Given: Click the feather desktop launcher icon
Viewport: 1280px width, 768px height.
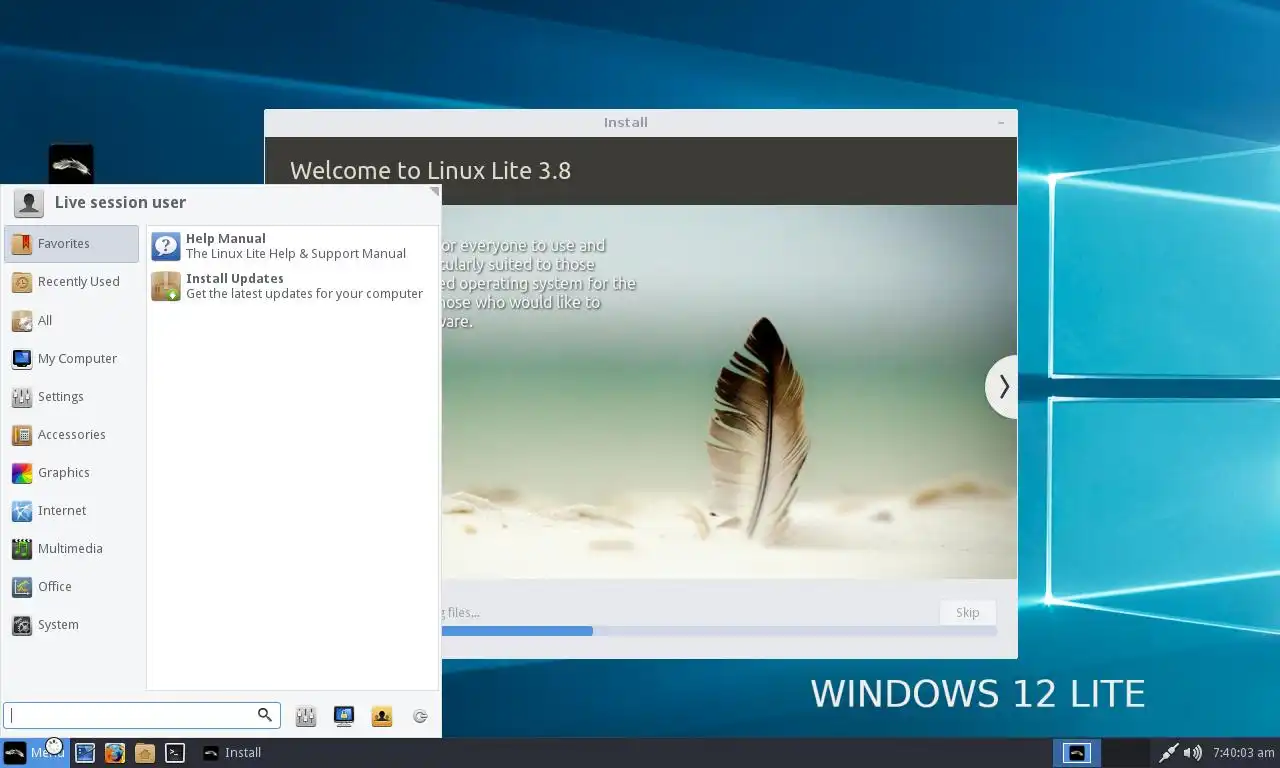Looking at the screenshot, I should click(x=71, y=166).
